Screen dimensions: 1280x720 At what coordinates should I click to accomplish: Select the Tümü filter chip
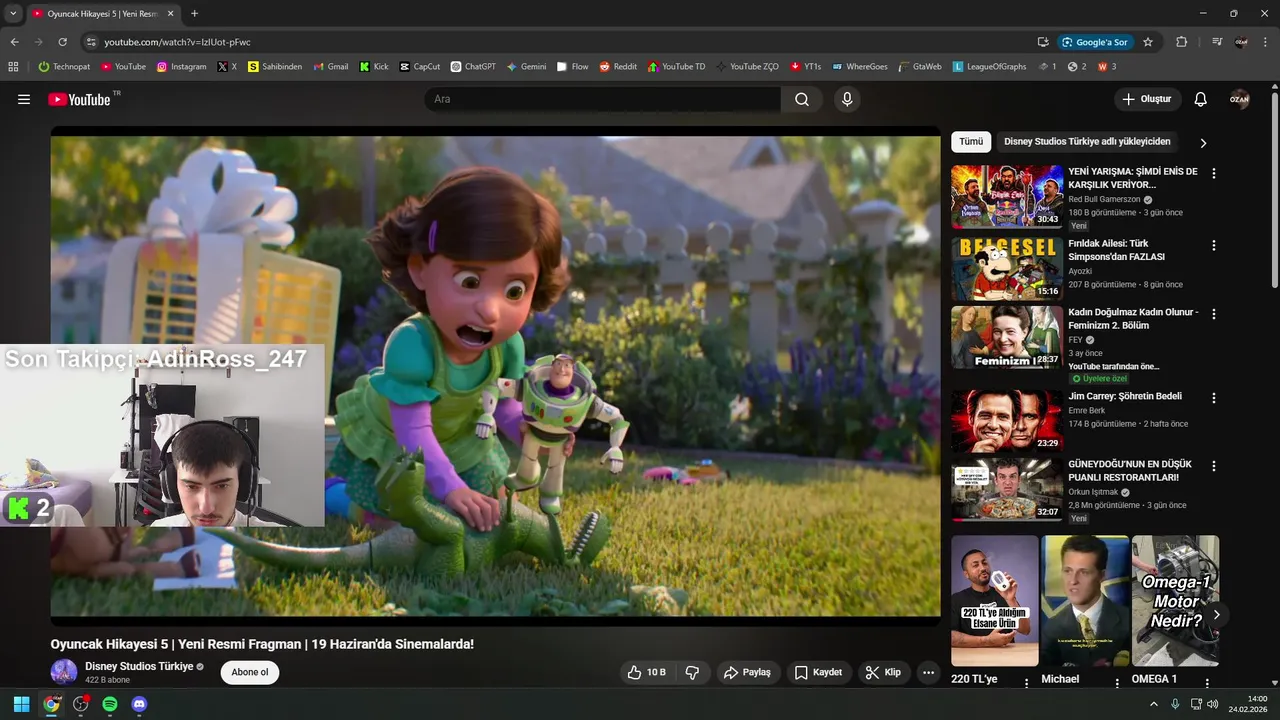(971, 142)
